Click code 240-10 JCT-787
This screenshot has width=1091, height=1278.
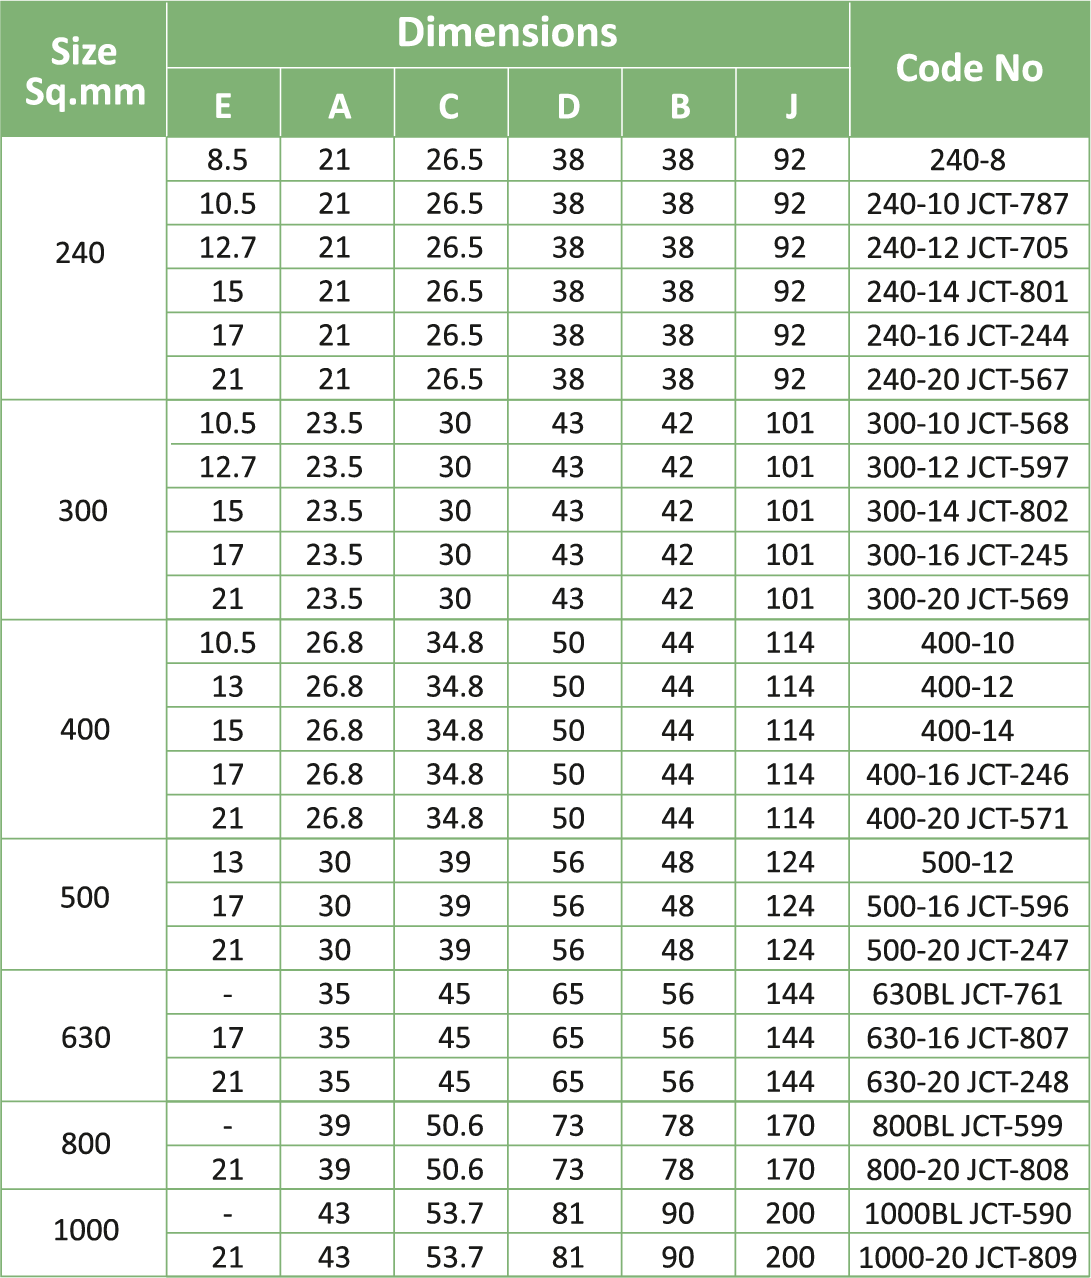[x=967, y=204]
